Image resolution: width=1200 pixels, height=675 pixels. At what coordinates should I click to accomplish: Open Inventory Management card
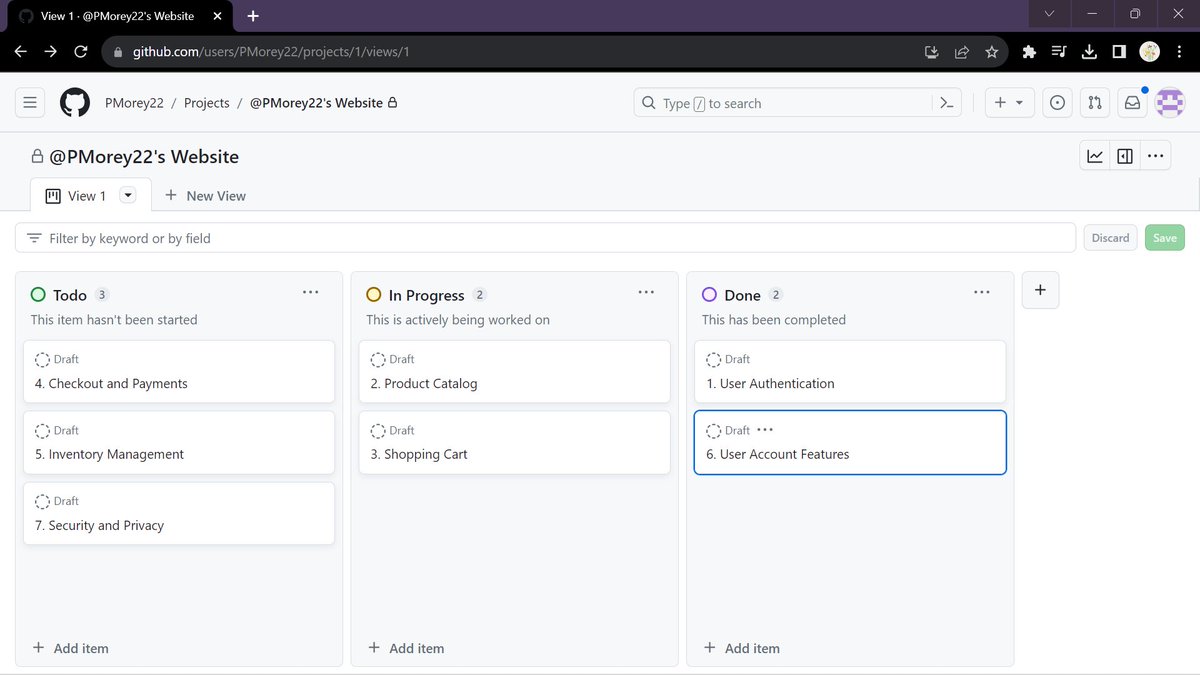(179, 443)
